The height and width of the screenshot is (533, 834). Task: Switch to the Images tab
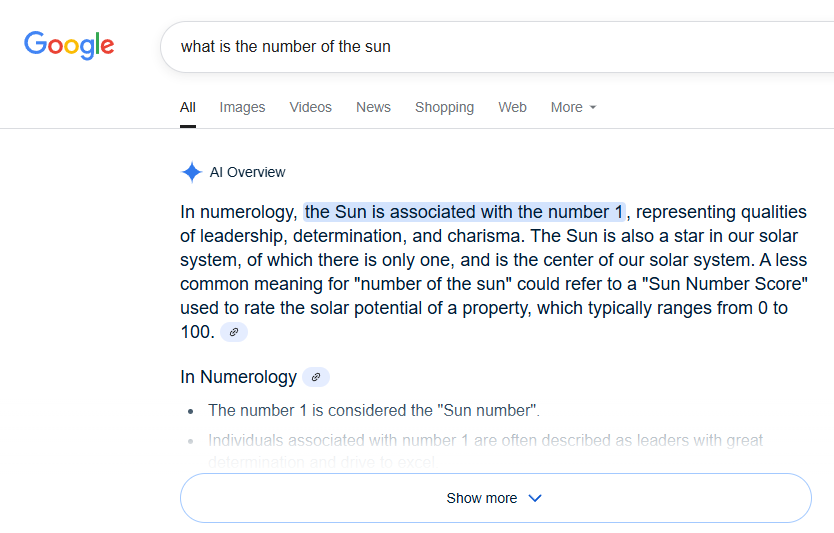[x=242, y=107]
